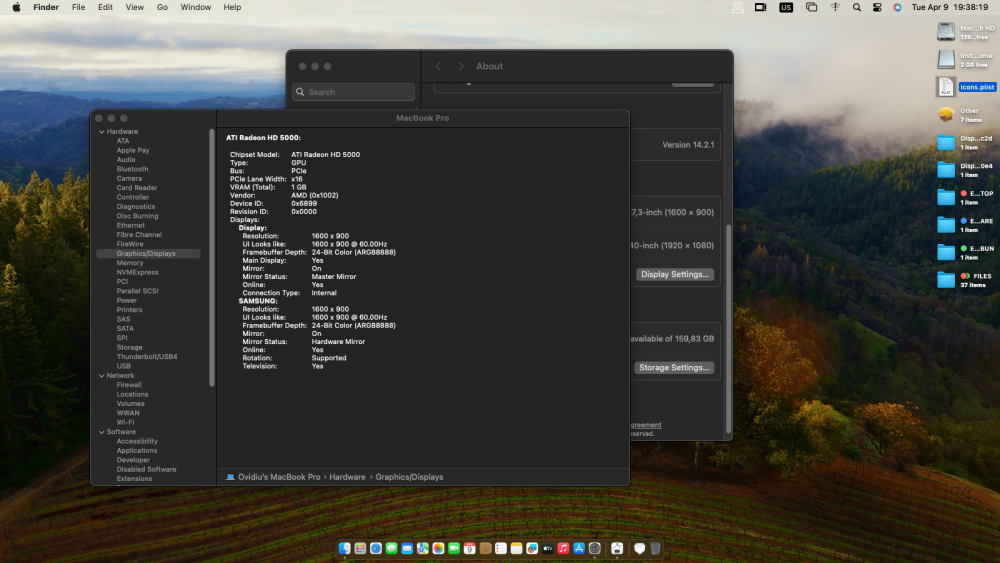Click Display Settings button
This screenshot has height=563, width=1000.
pos(675,274)
